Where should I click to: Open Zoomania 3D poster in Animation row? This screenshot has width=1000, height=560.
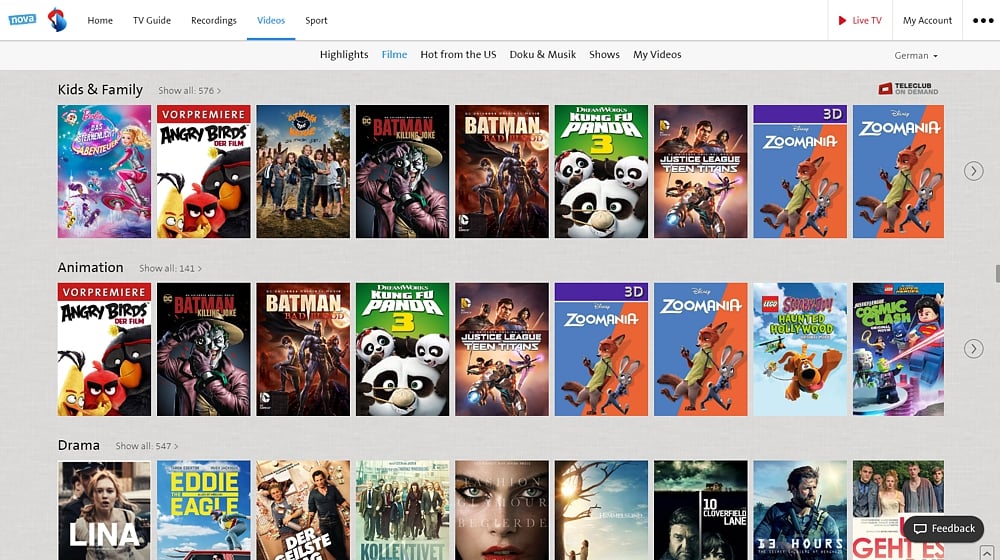[601, 350]
